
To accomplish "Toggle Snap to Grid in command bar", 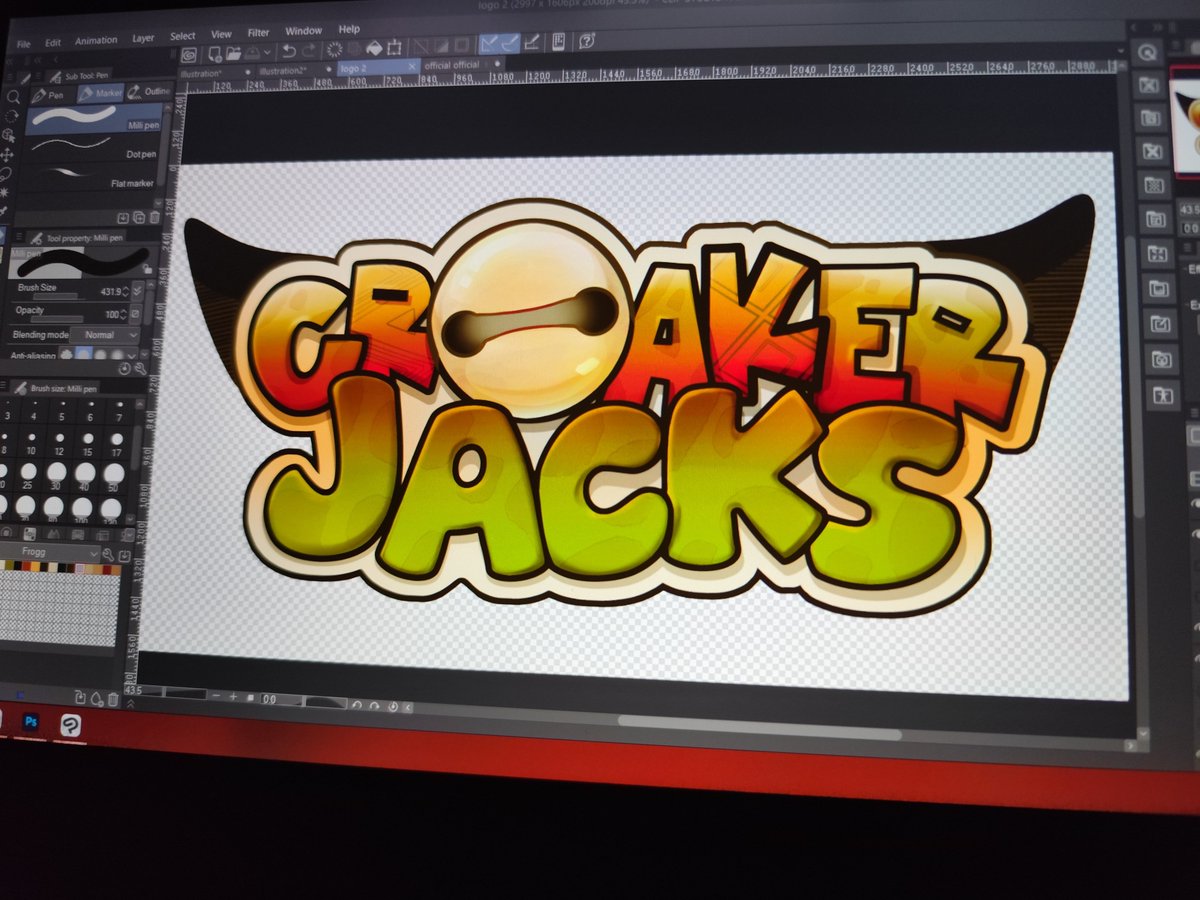I will click(532, 42).
